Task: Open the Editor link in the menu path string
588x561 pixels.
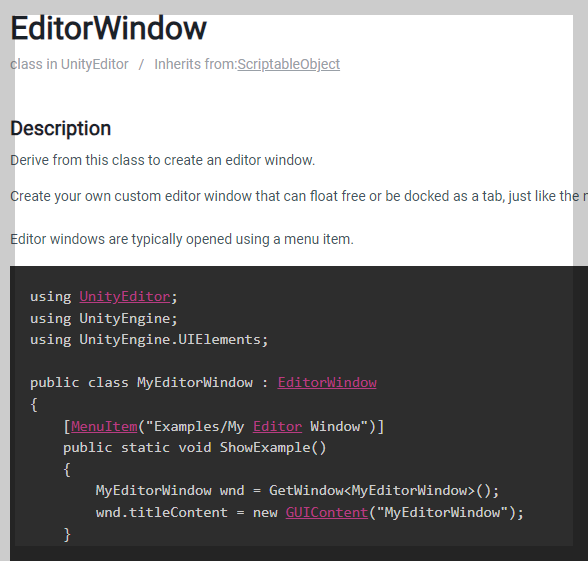Action: pyautogui.click(x=278, y=426)
